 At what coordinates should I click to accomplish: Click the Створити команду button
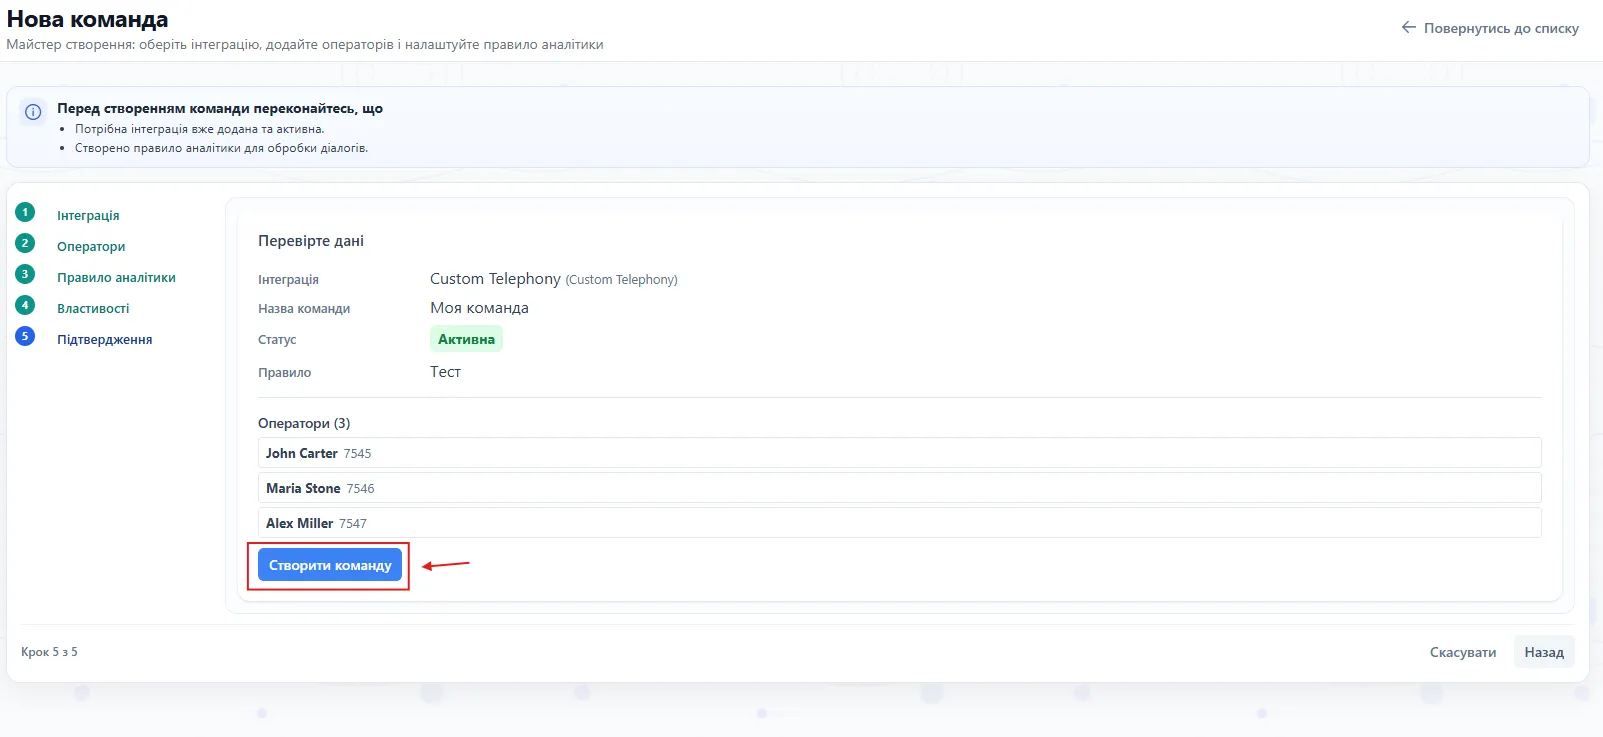(x=330, y=565)
